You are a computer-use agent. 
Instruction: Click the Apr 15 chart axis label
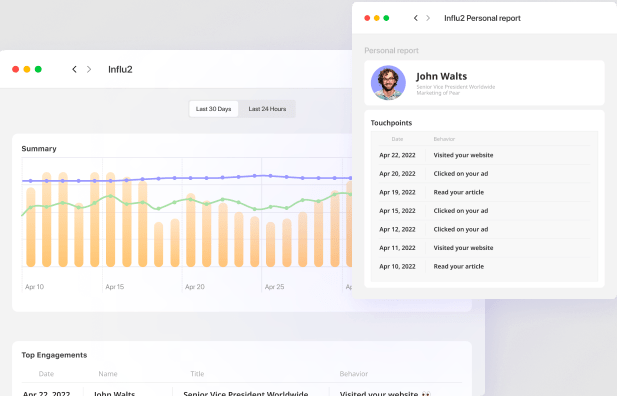115,287
